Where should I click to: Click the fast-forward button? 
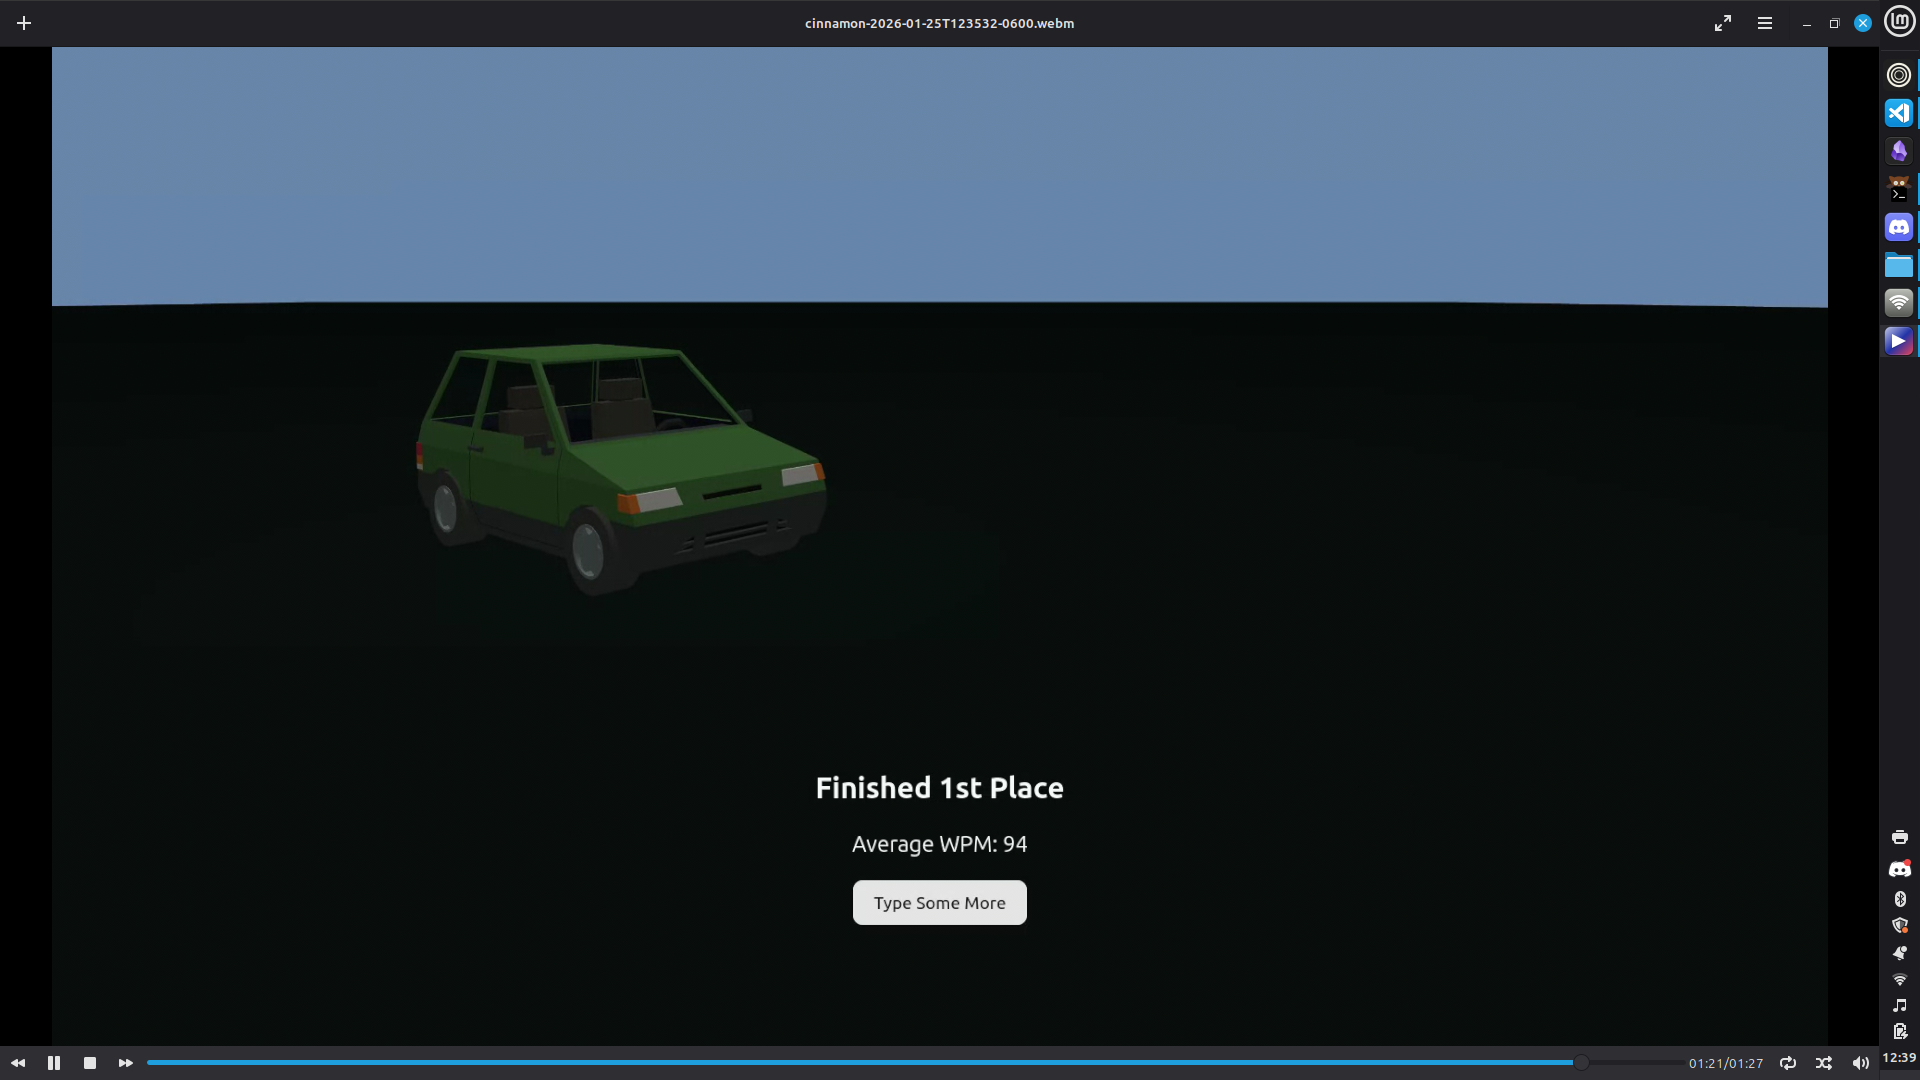(125, 1063)
